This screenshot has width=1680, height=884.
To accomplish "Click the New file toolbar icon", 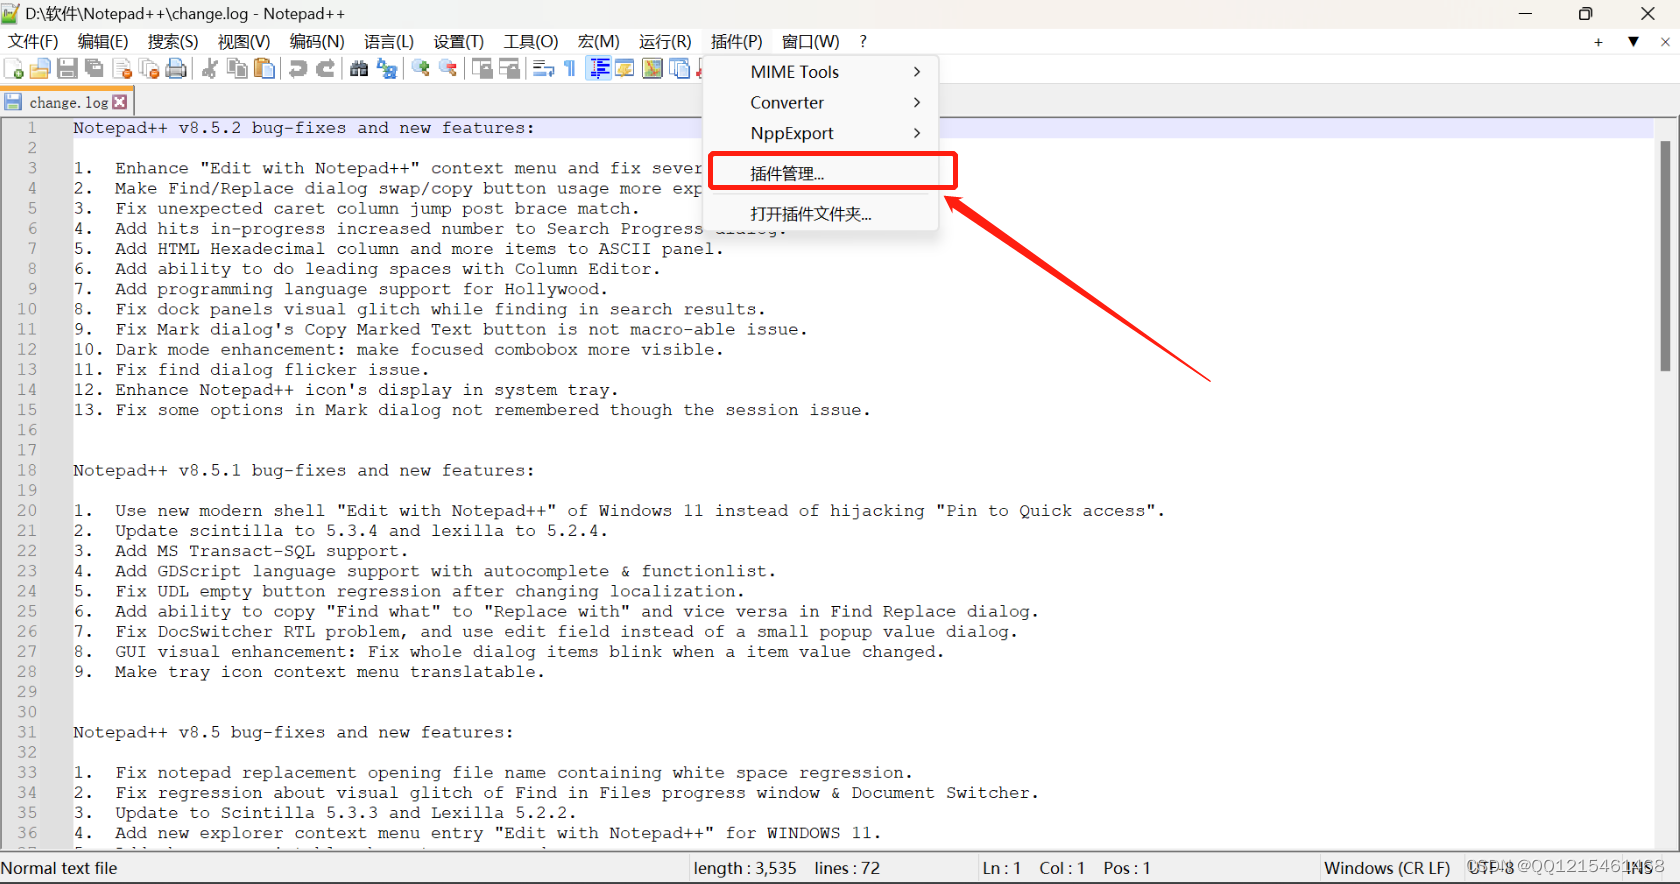I will [14, 68].
